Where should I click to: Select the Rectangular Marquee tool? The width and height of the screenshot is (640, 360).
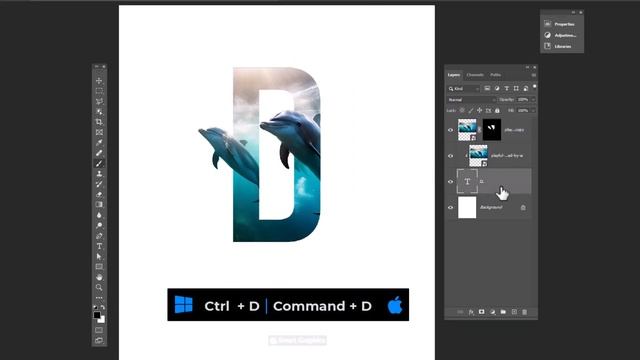click(x=99, y=91)
